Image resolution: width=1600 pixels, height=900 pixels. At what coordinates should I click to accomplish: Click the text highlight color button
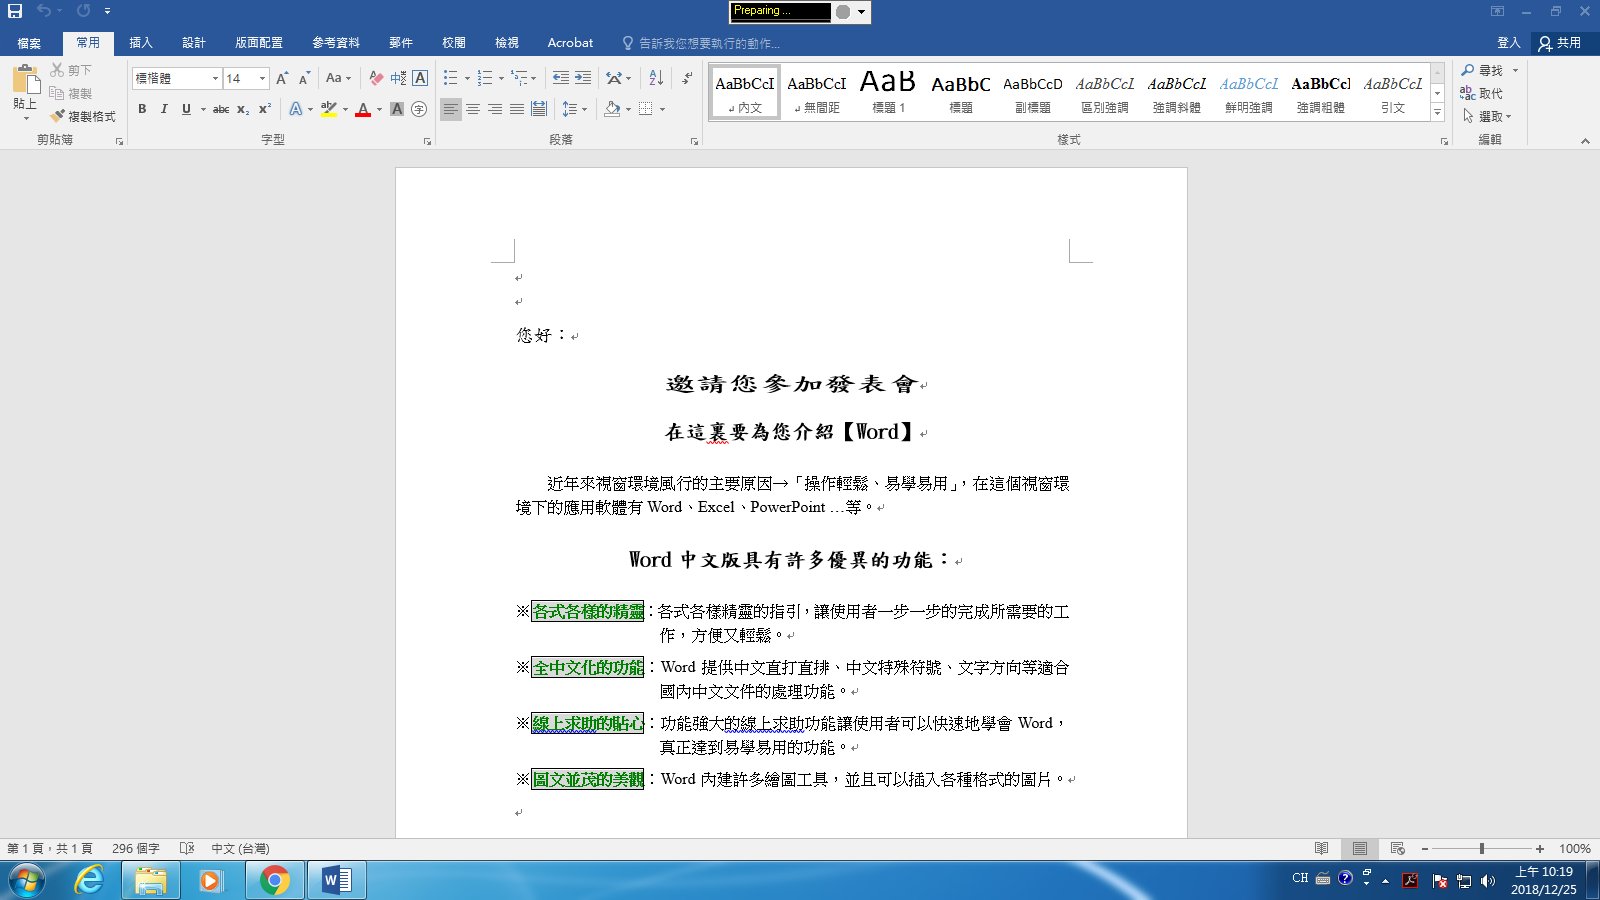[x=328, y=109]
